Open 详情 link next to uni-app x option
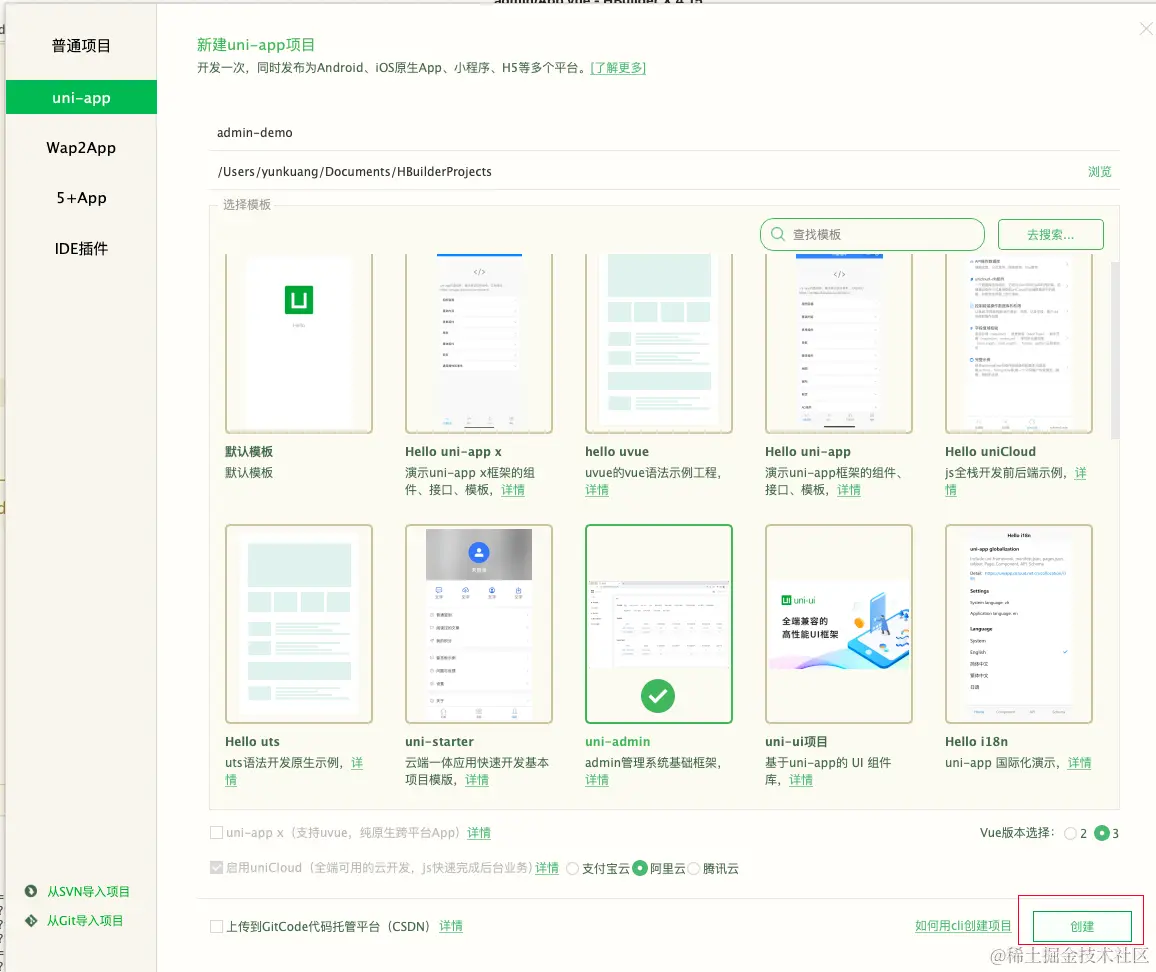The height and width of the screenshot is (972, 1156). pos(478,833)
